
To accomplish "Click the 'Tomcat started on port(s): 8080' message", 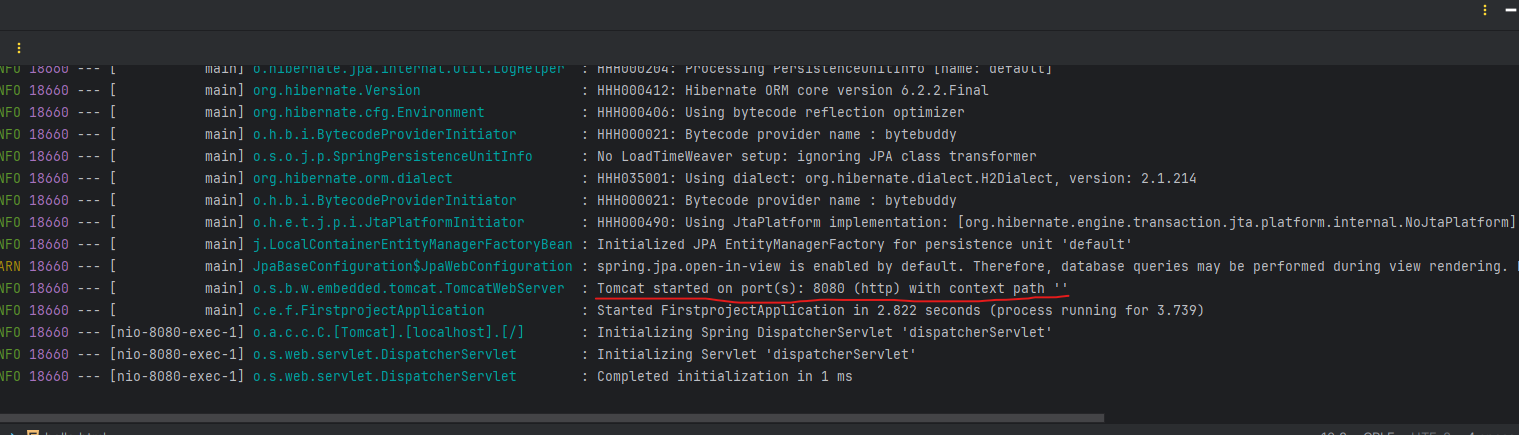I will [x=832, y=288].
